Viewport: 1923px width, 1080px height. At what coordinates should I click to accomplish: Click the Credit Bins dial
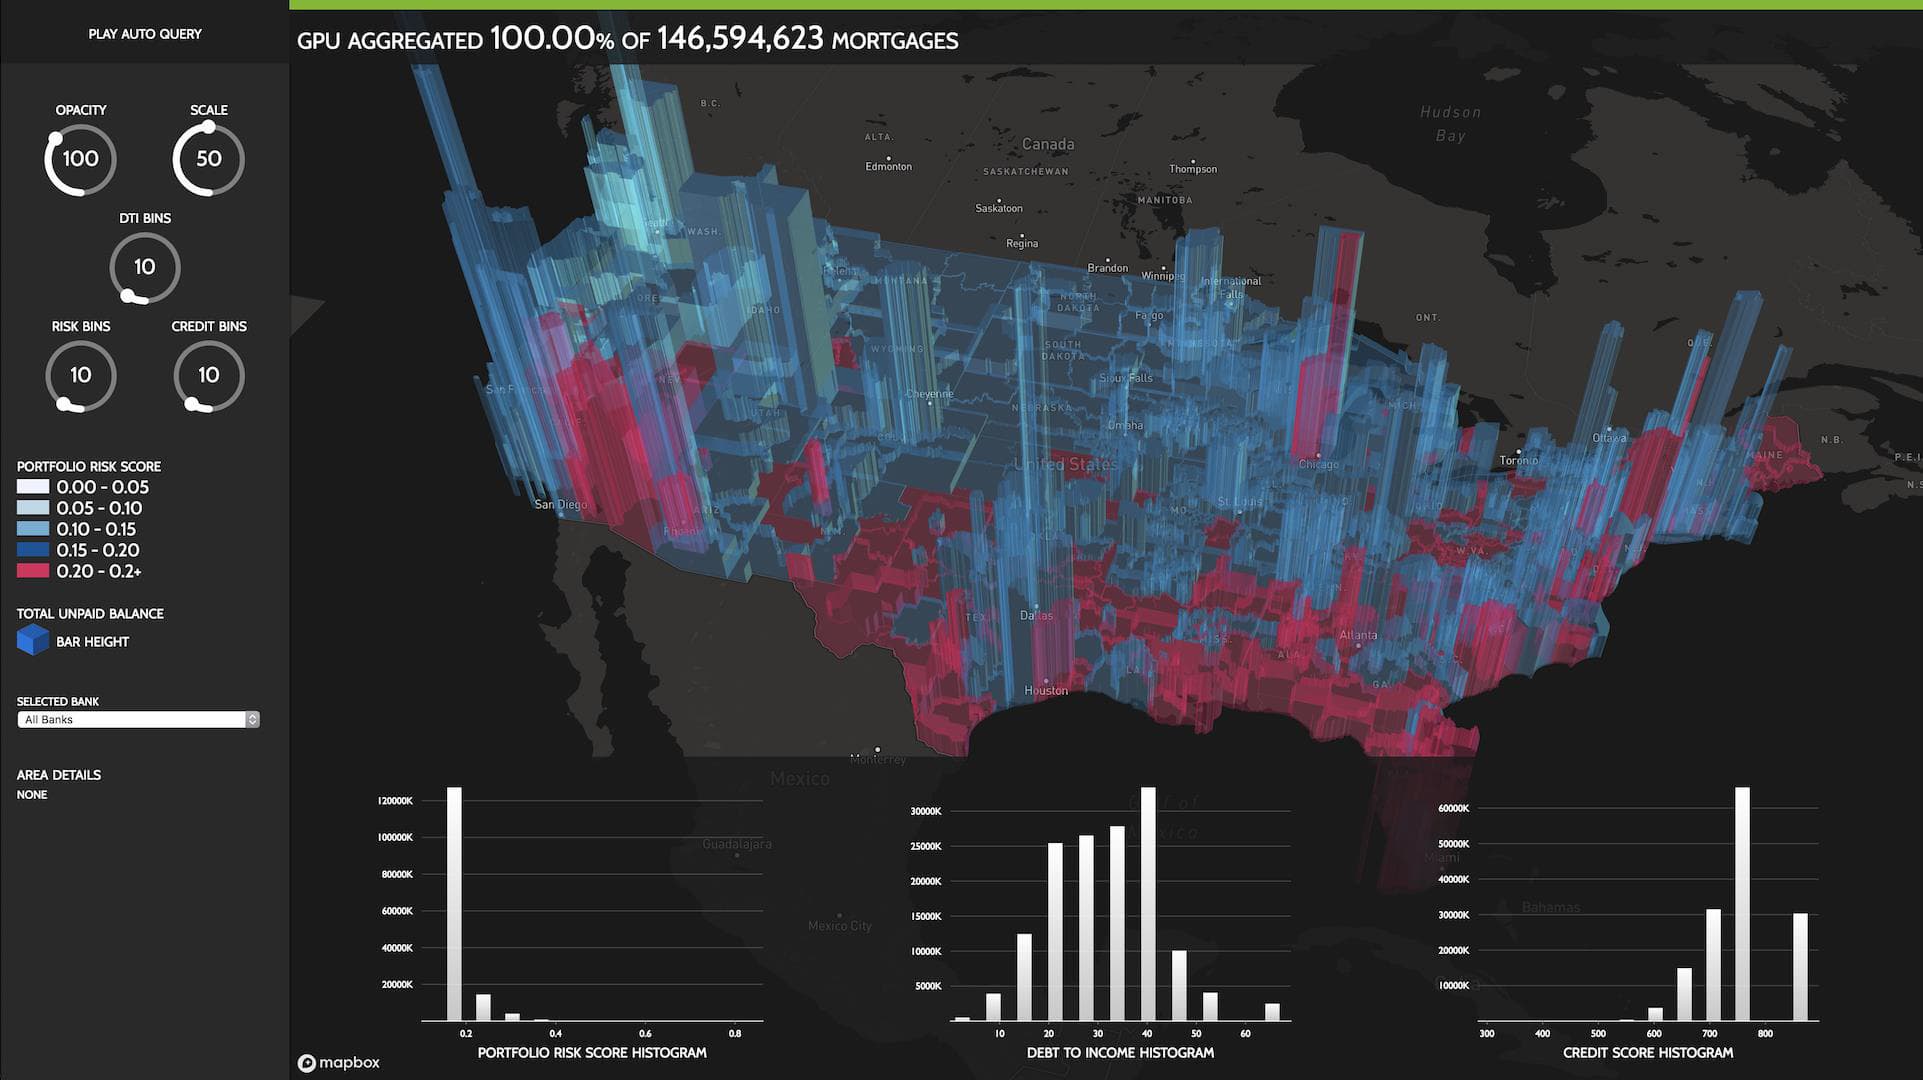point(208,375)
